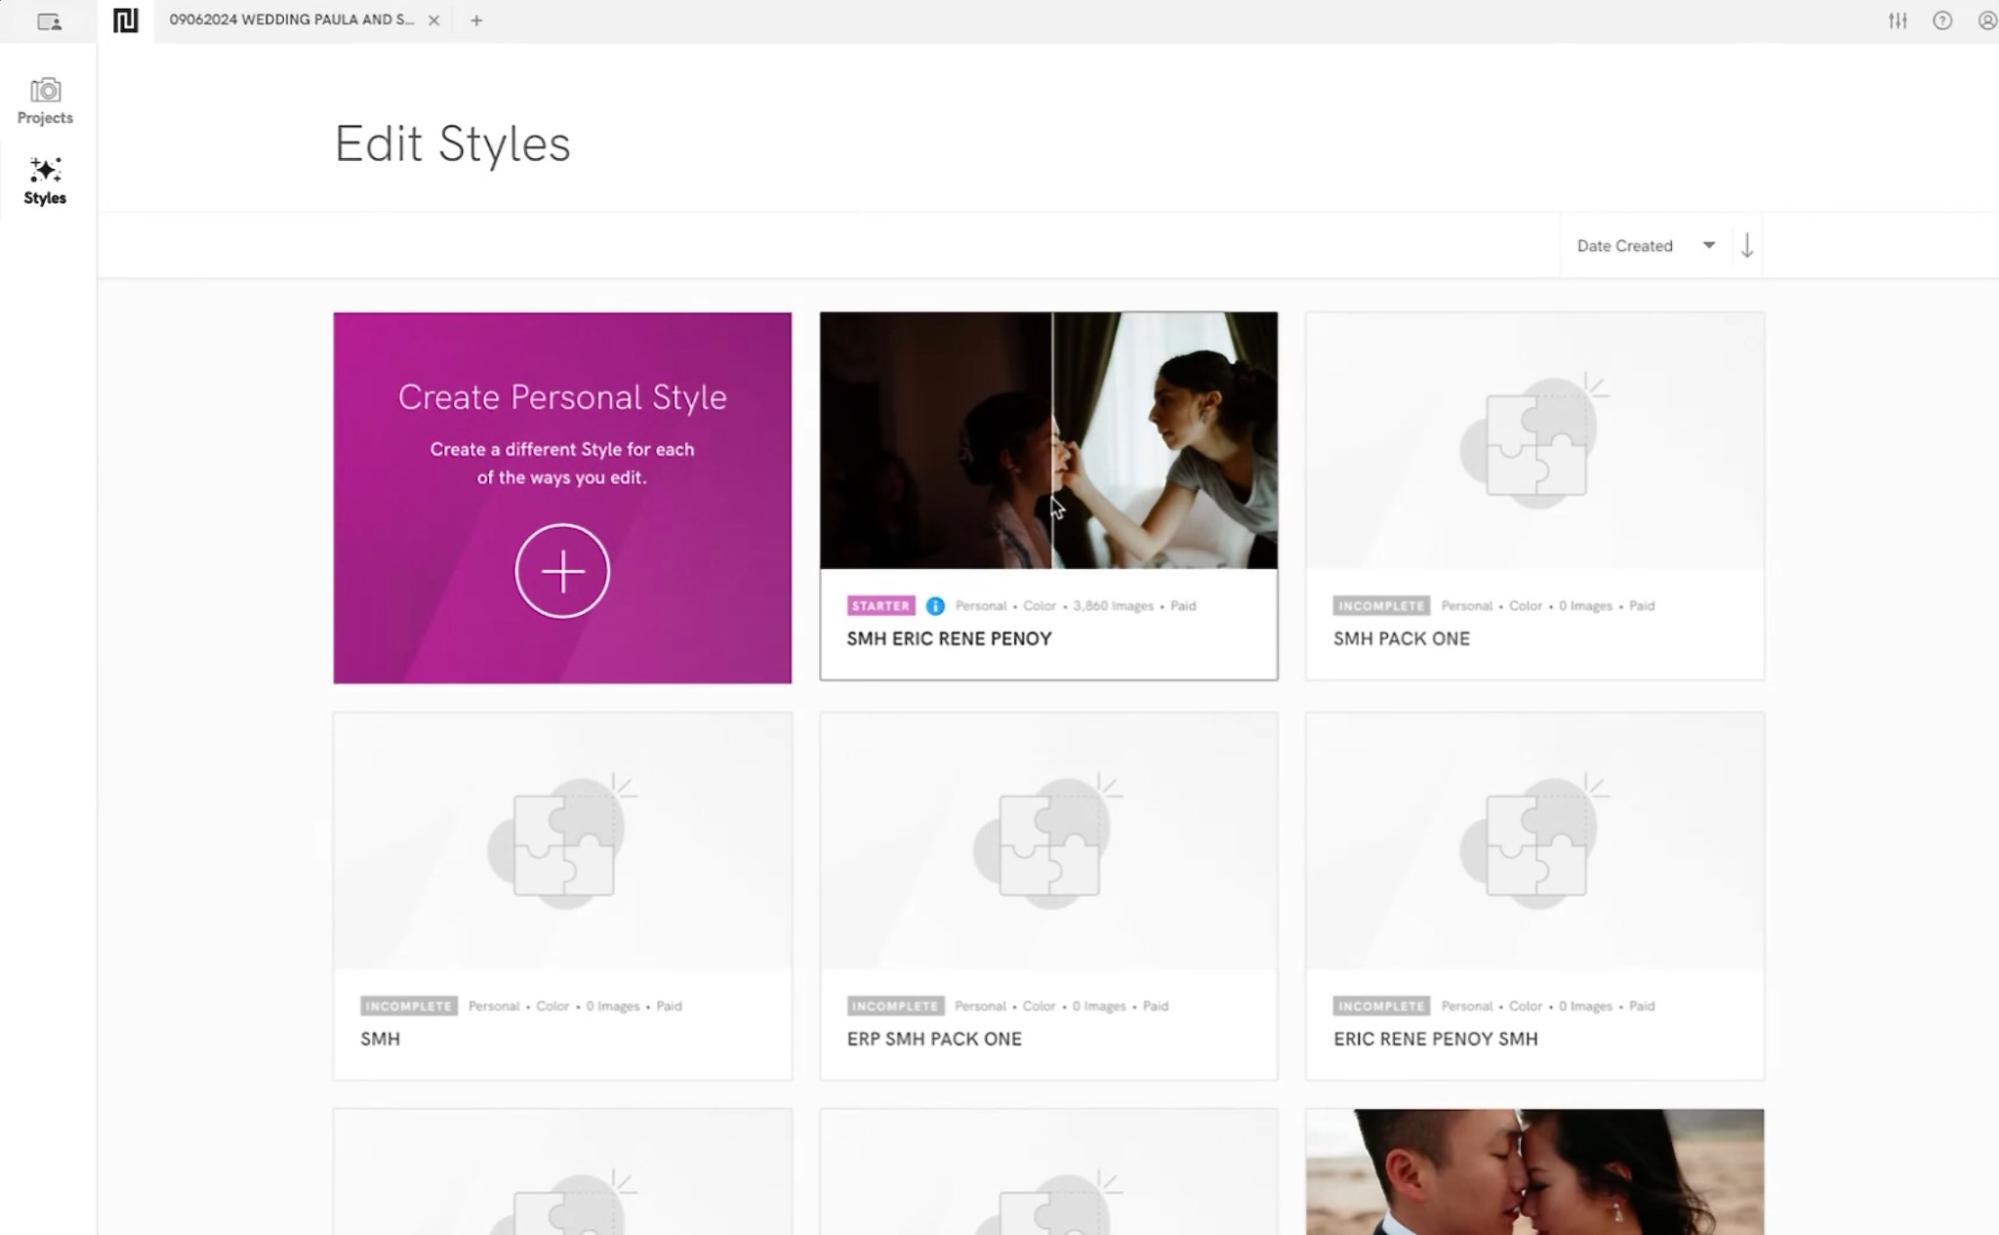The image size is (1999, 1235).
Task: Click the couple photo style thumbnail at bottom
Action: tap(1535, 1171)
